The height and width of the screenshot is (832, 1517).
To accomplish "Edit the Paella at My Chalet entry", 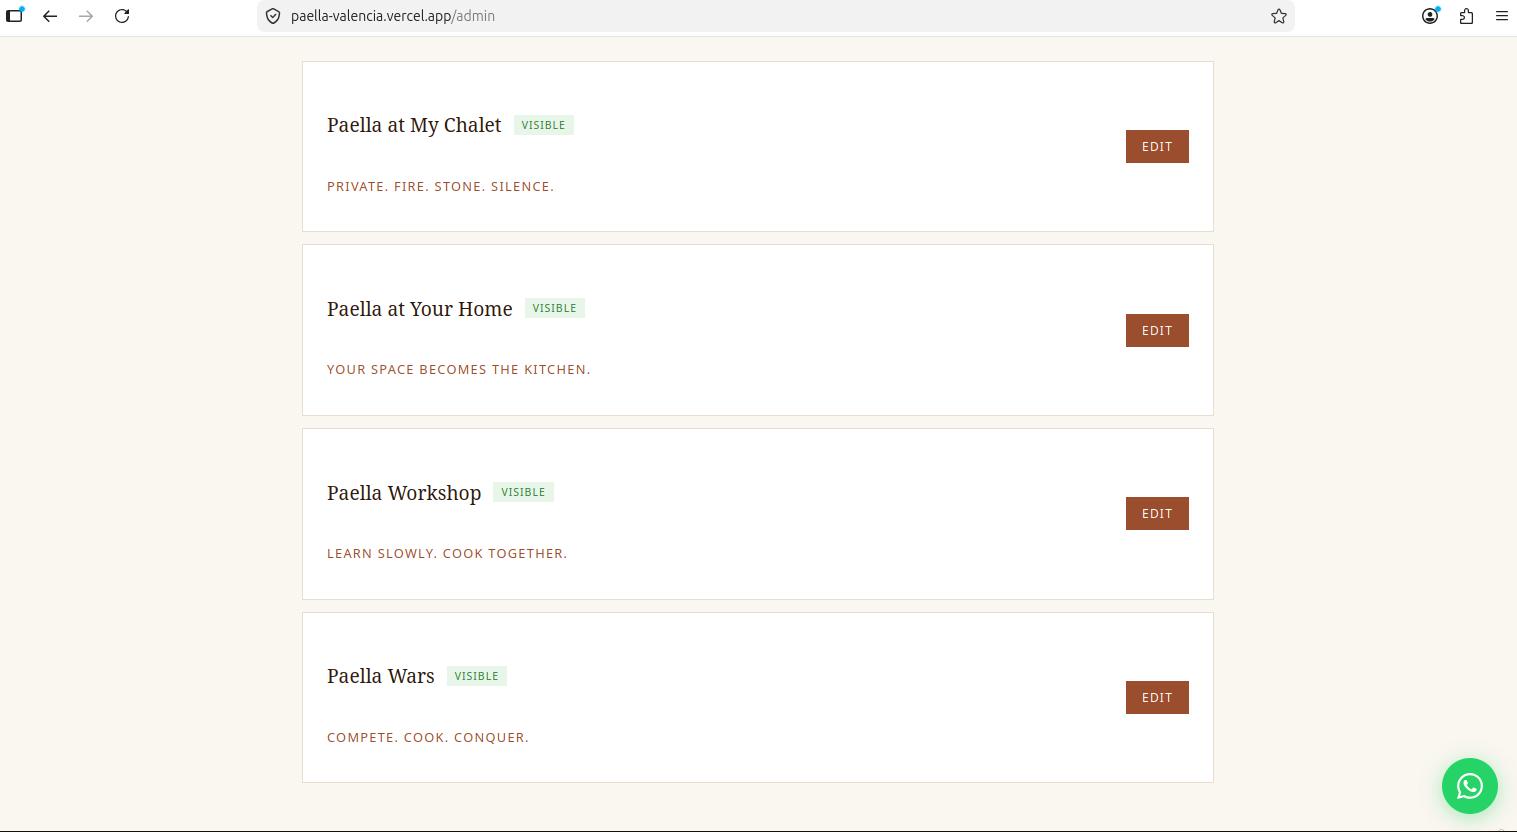I will coord(1157,146).
